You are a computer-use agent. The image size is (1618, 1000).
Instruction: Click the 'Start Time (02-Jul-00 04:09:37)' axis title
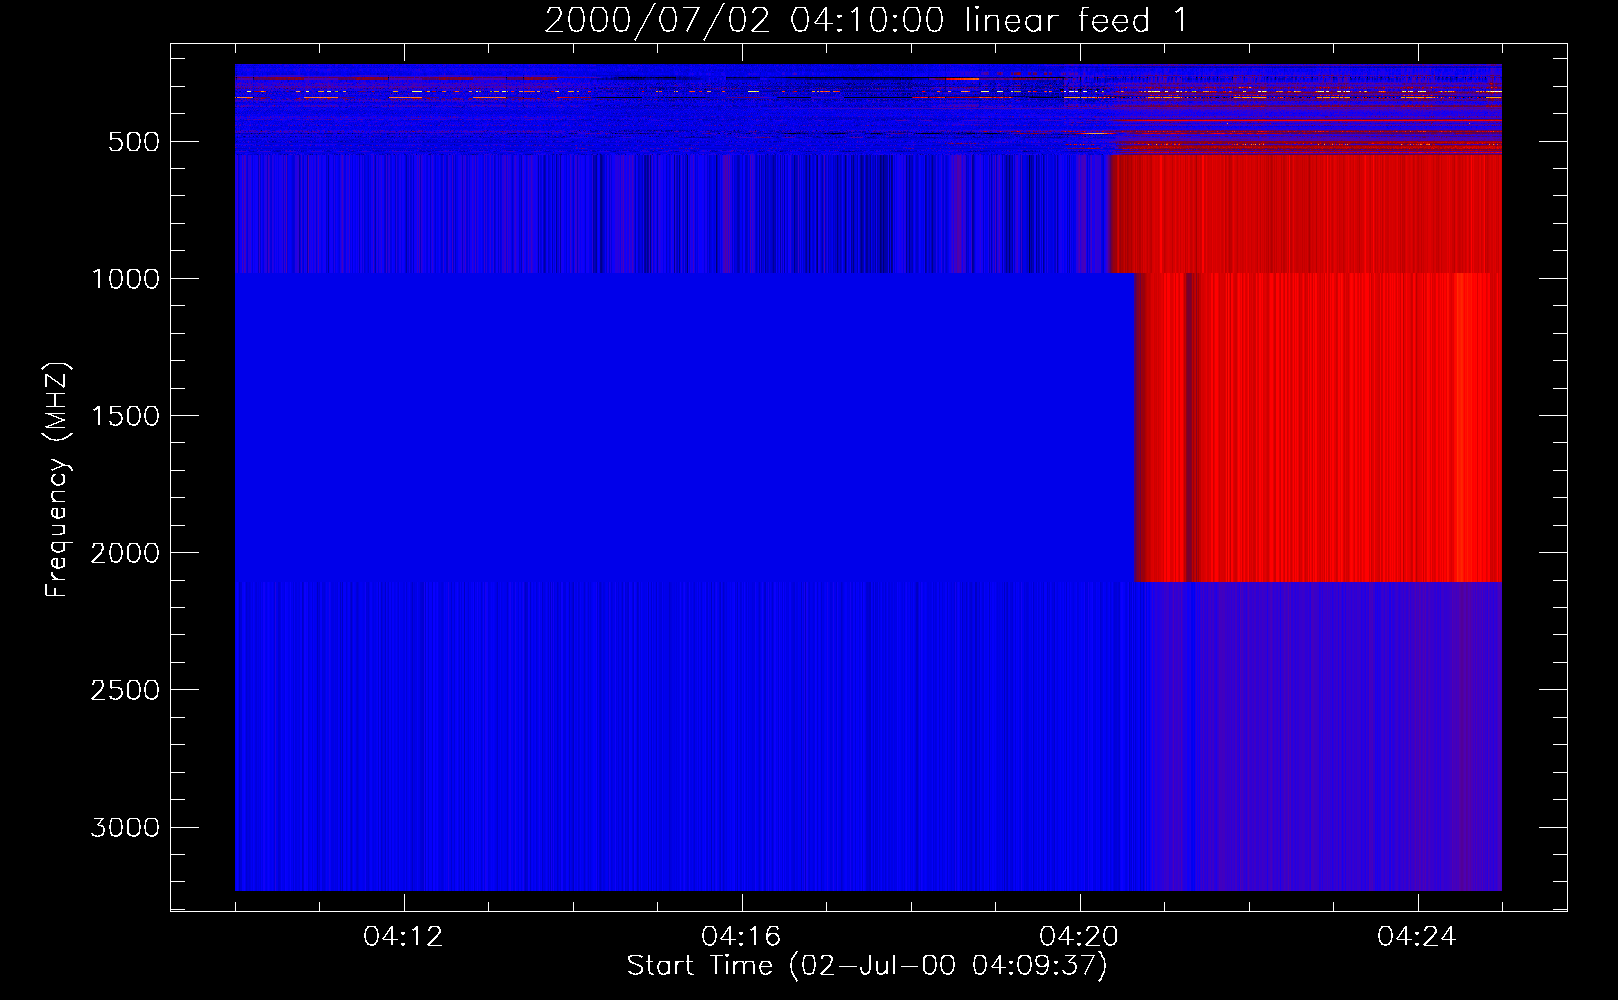867,966
